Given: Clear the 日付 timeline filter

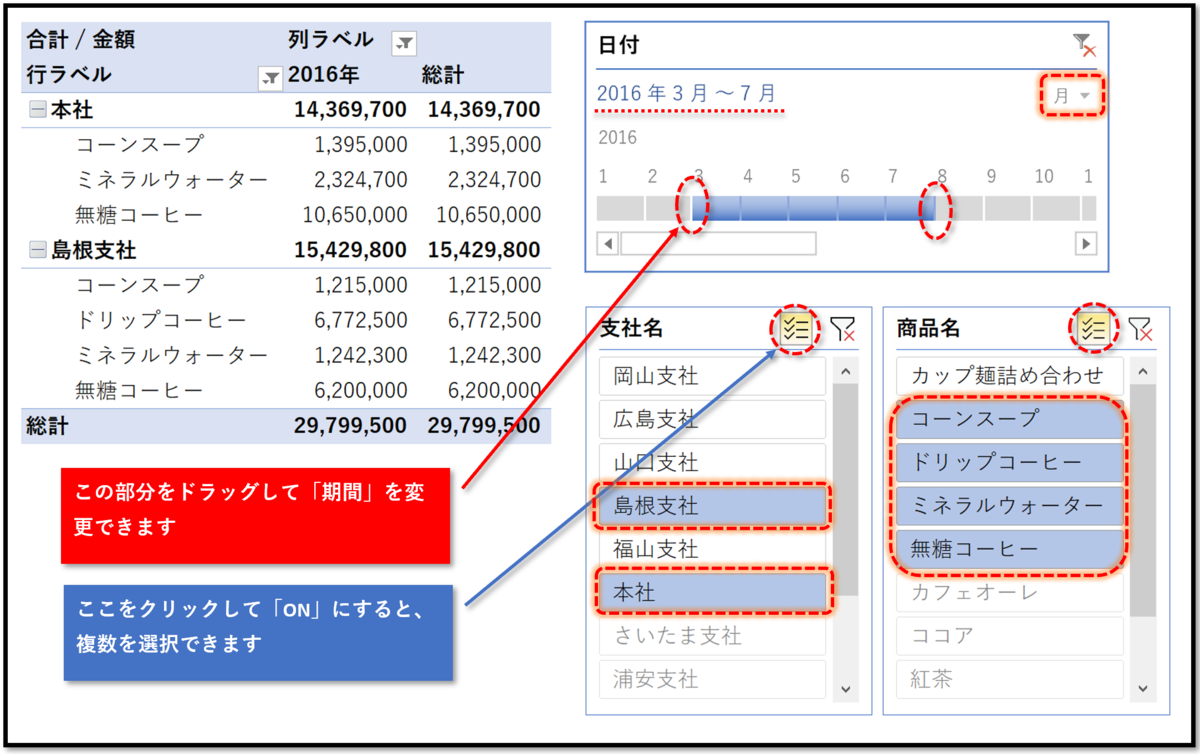Looking at the screenshot, I should tap(1082, 42).
